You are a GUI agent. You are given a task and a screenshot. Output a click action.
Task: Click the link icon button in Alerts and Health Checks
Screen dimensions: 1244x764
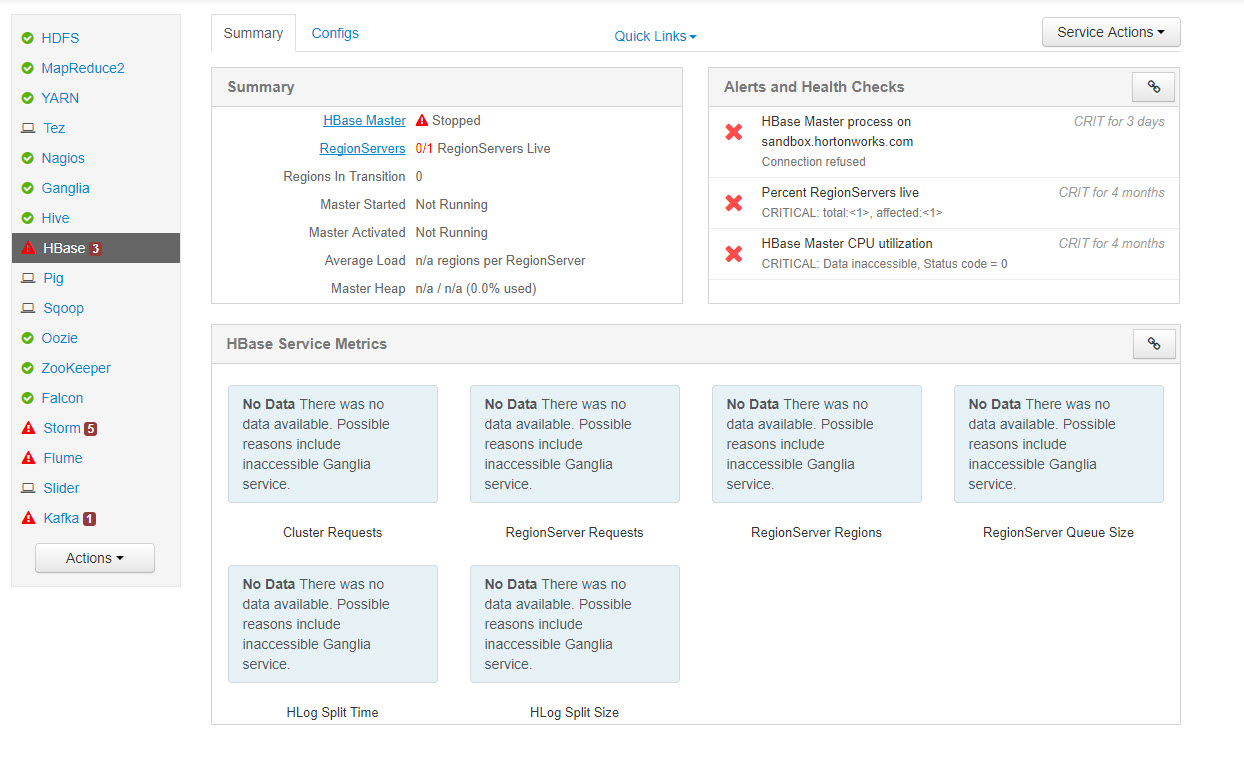1153,87
